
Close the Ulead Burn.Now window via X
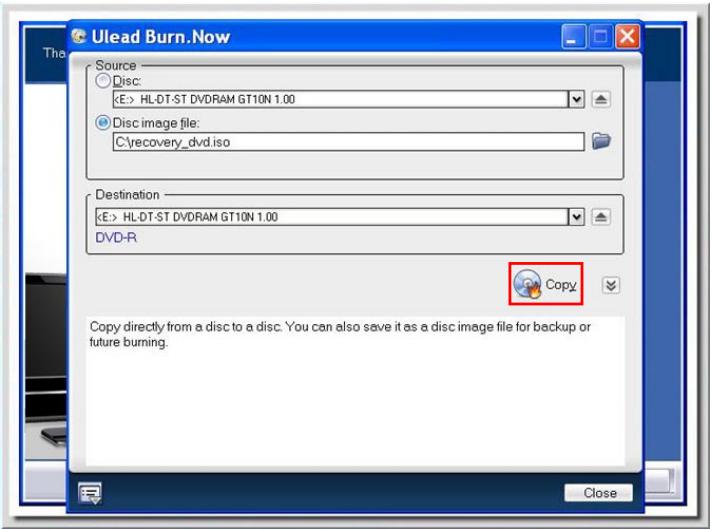[x=628, y=36]
